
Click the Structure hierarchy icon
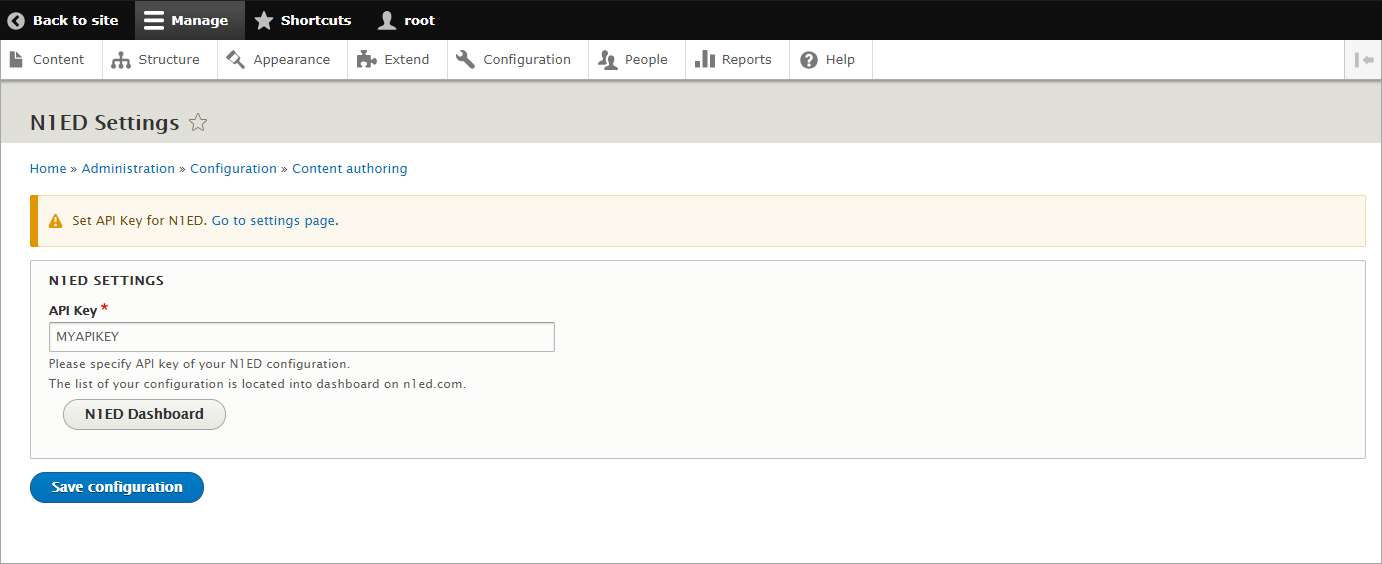click(x=121, y=60)
